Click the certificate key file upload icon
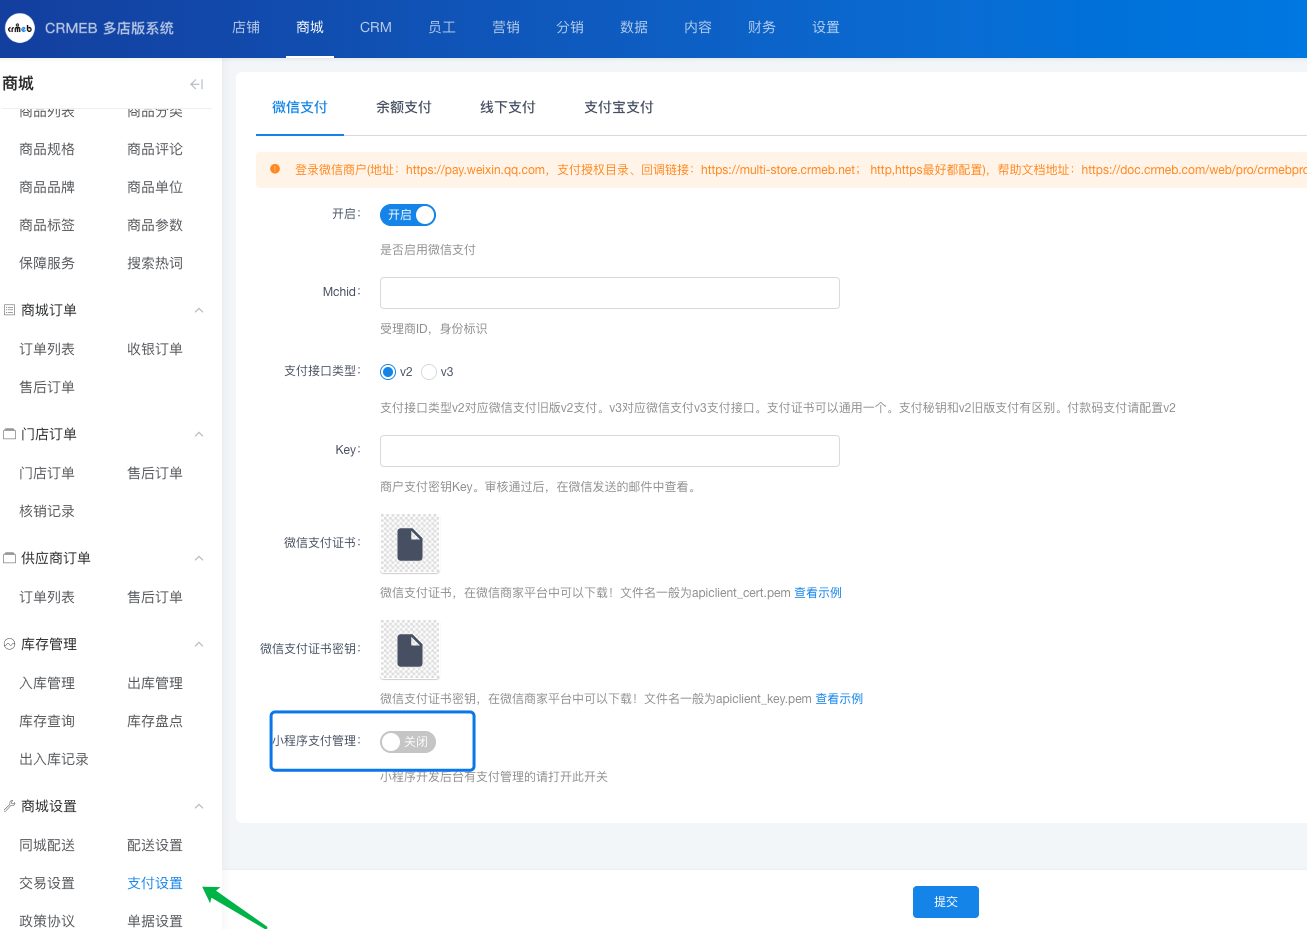 410,650
